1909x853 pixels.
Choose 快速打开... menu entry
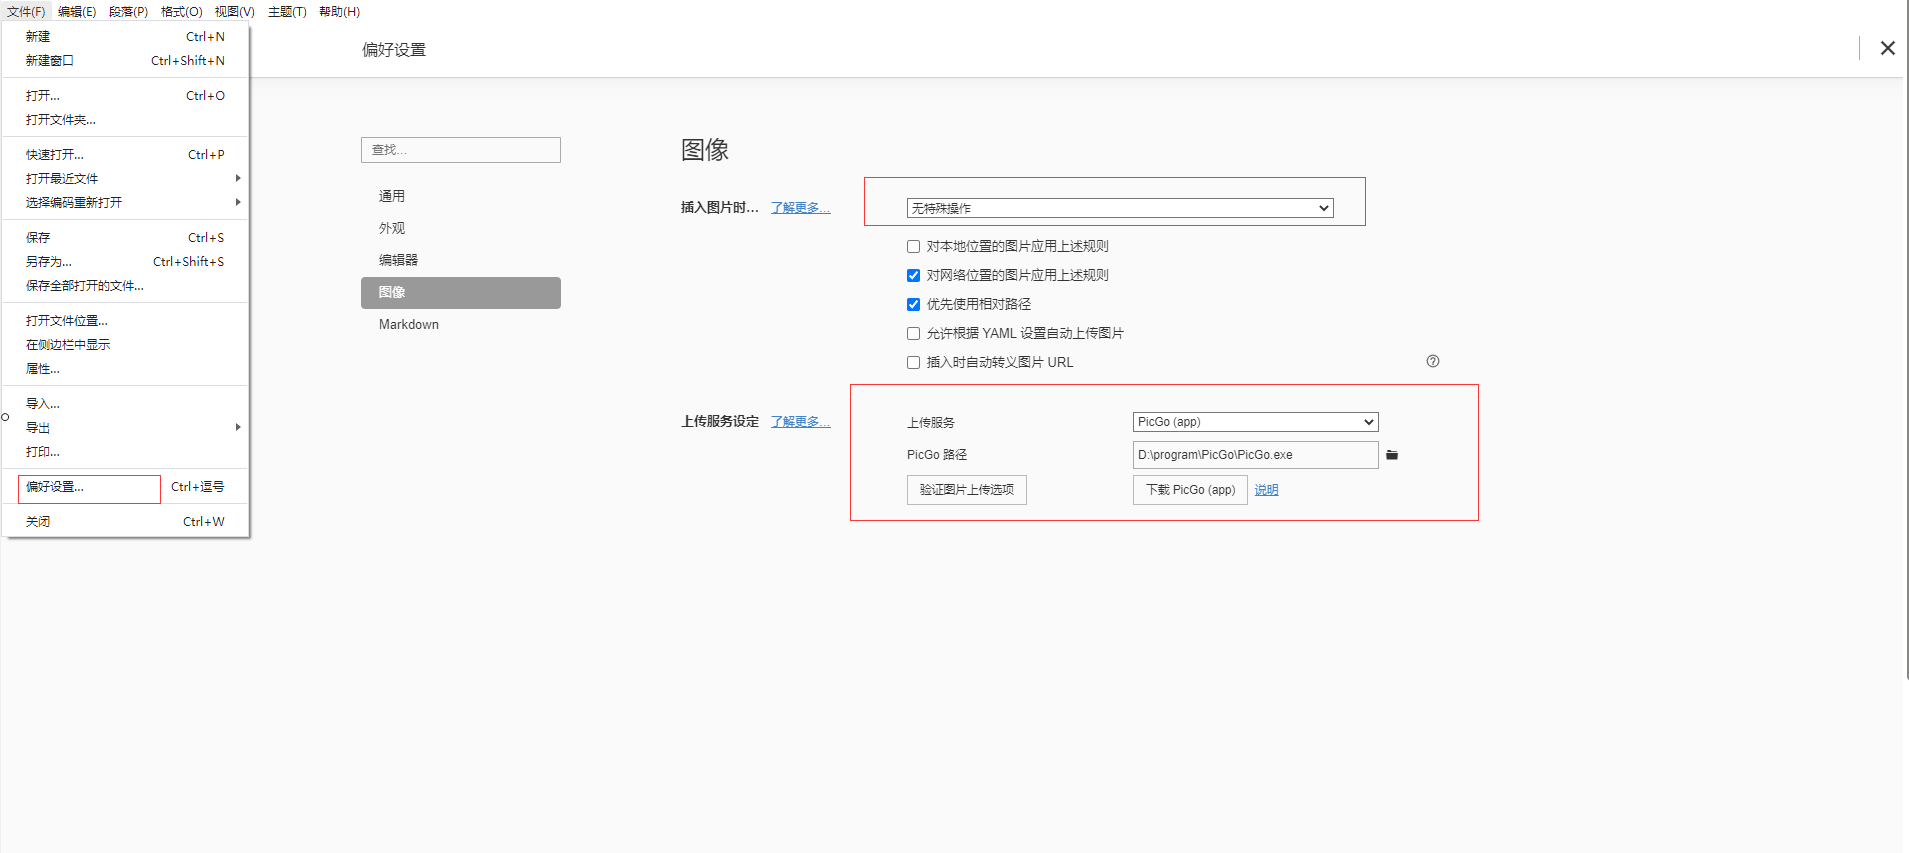(x=126, y=154)
